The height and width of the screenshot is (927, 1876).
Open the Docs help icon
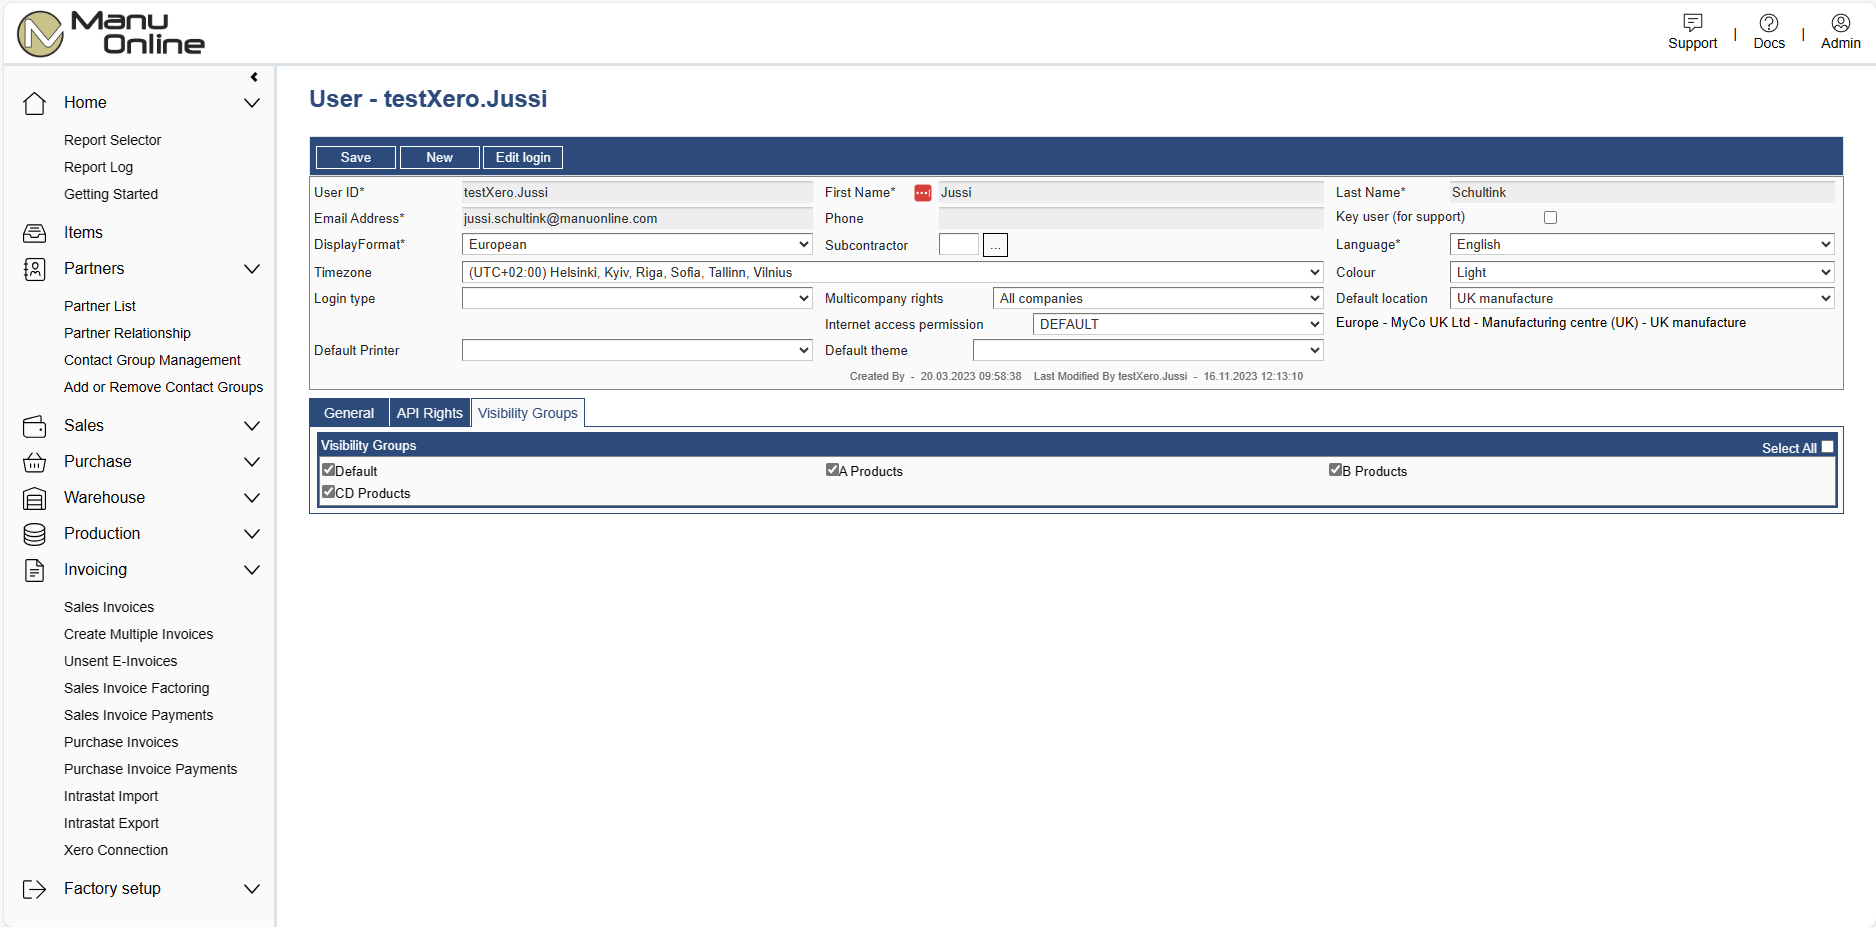coord(1768,23)
